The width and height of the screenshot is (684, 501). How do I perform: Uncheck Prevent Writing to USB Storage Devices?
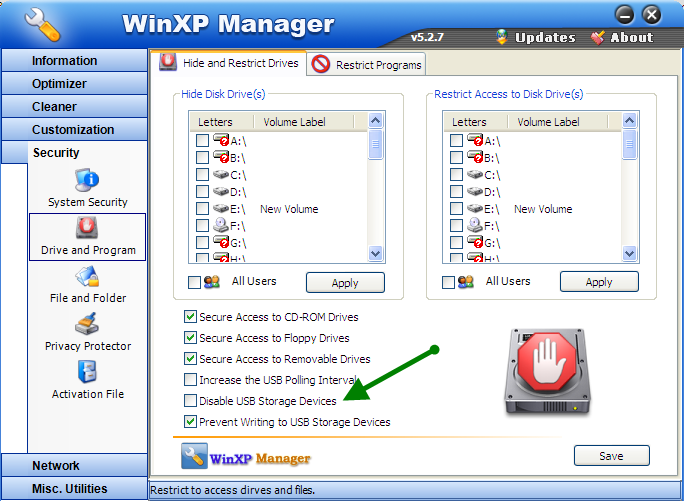pos(190,422)
